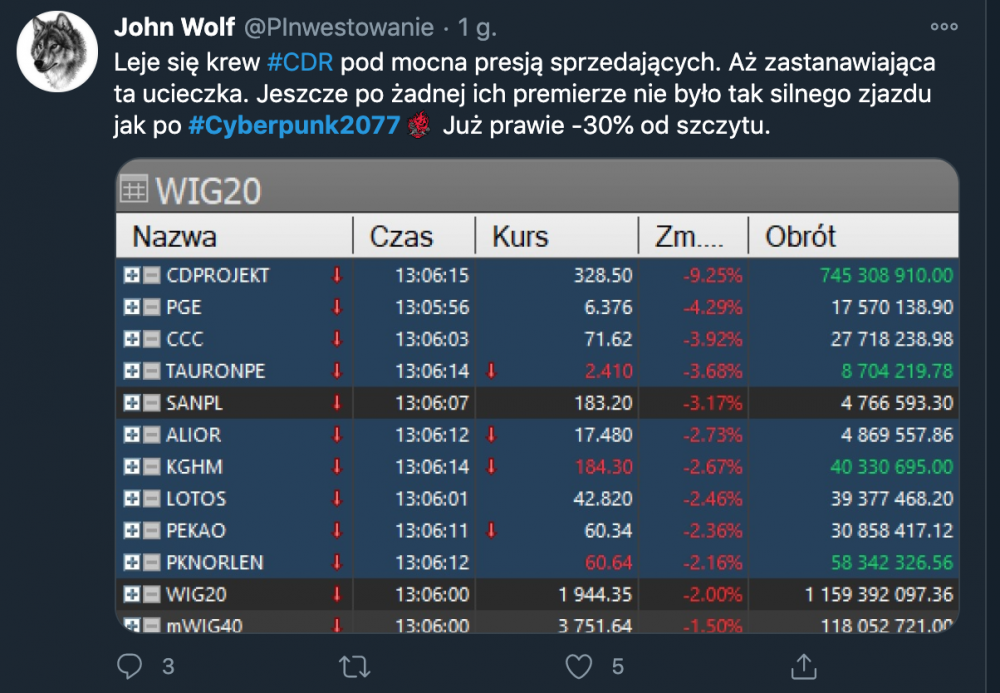
Task: Open the tweet's three-dot more menu
Action: click(x=943, y=28)
